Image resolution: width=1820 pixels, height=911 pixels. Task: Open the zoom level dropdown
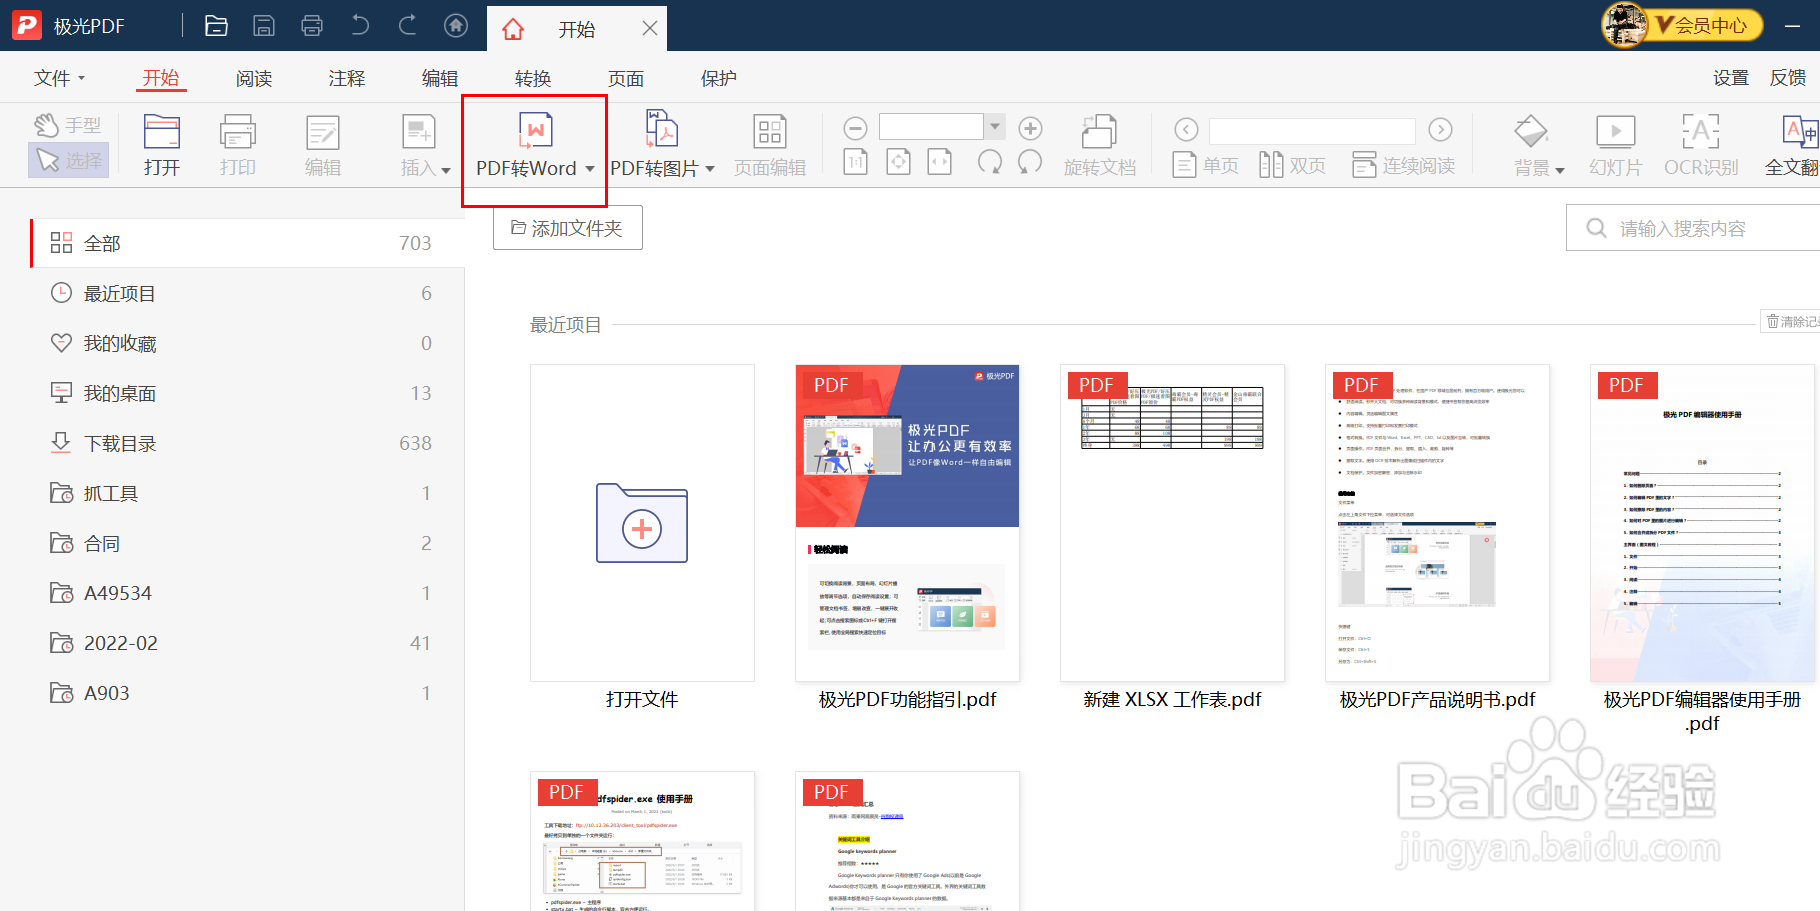click(x=994, y=126)
